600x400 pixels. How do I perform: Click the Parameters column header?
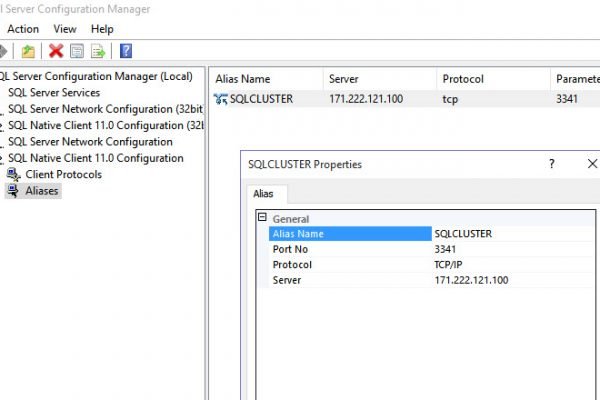coord(576,79)
